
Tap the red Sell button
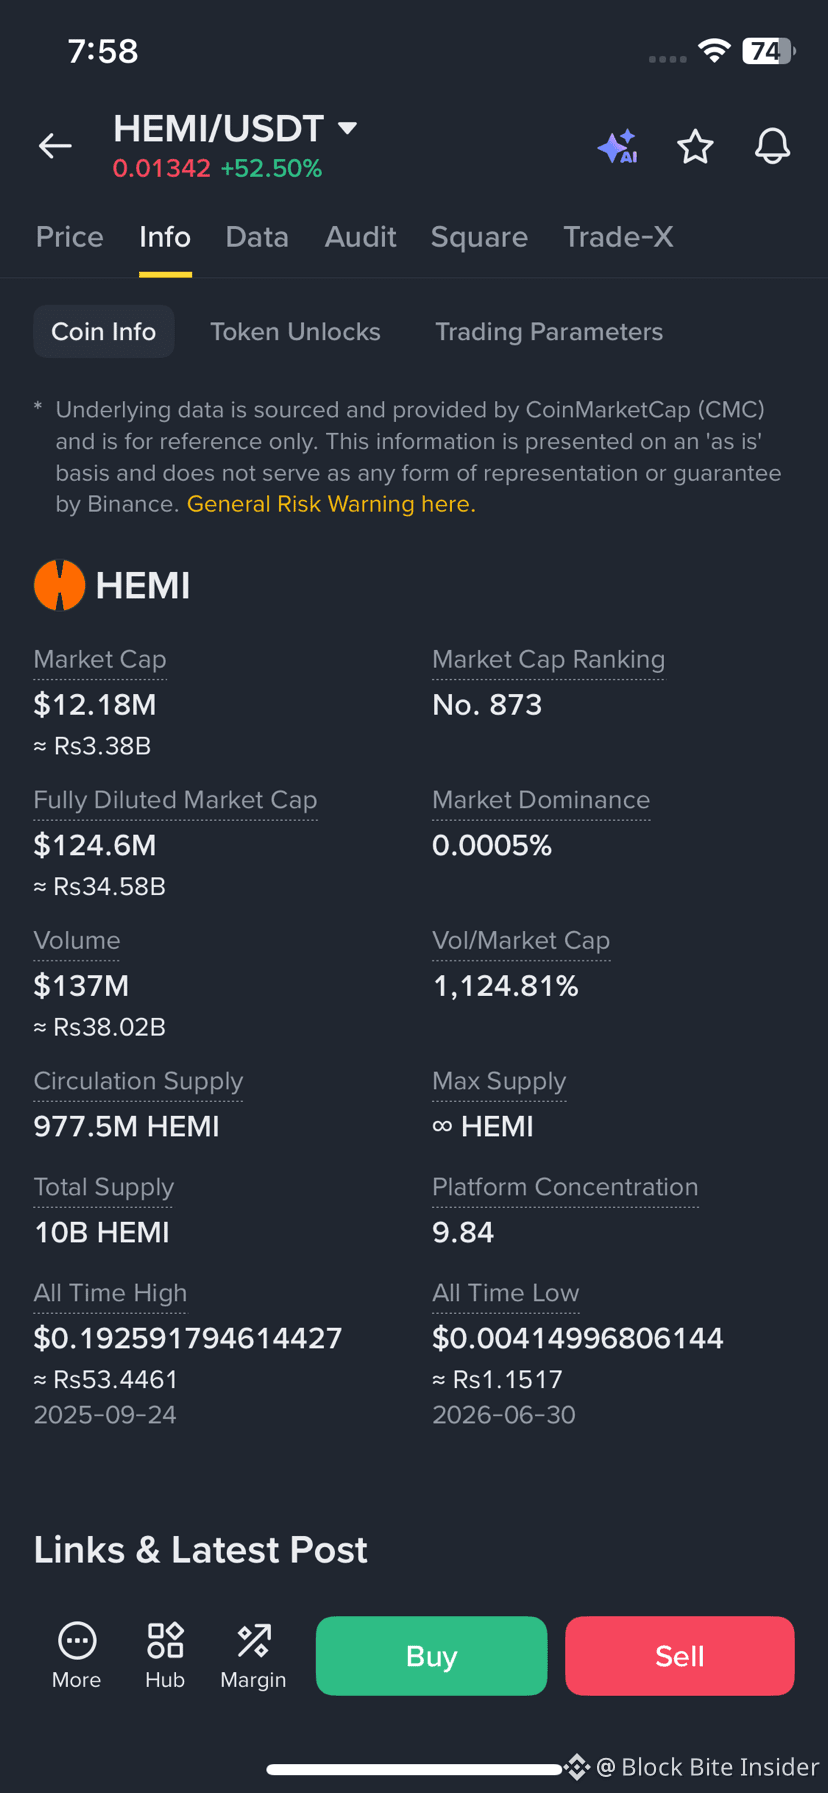680,1656
